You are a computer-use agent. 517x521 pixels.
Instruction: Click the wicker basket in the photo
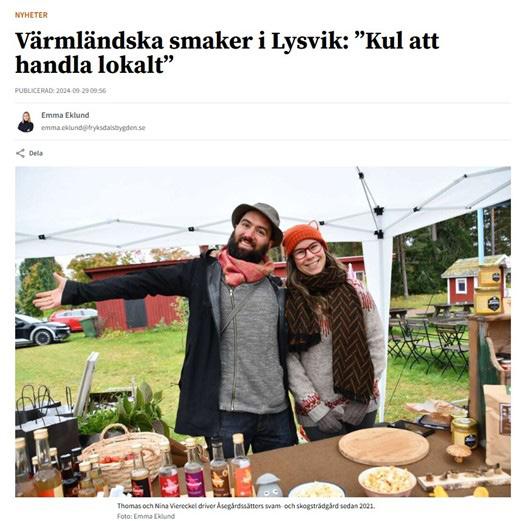click(124, 453)
